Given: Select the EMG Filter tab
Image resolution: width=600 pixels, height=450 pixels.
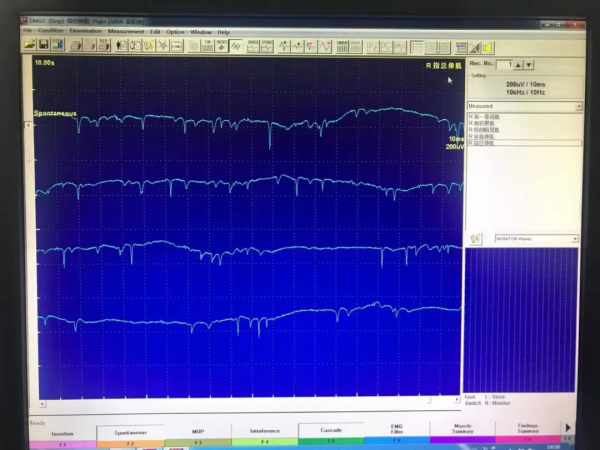Looking at the screenshot, I should tap(396, 435).
